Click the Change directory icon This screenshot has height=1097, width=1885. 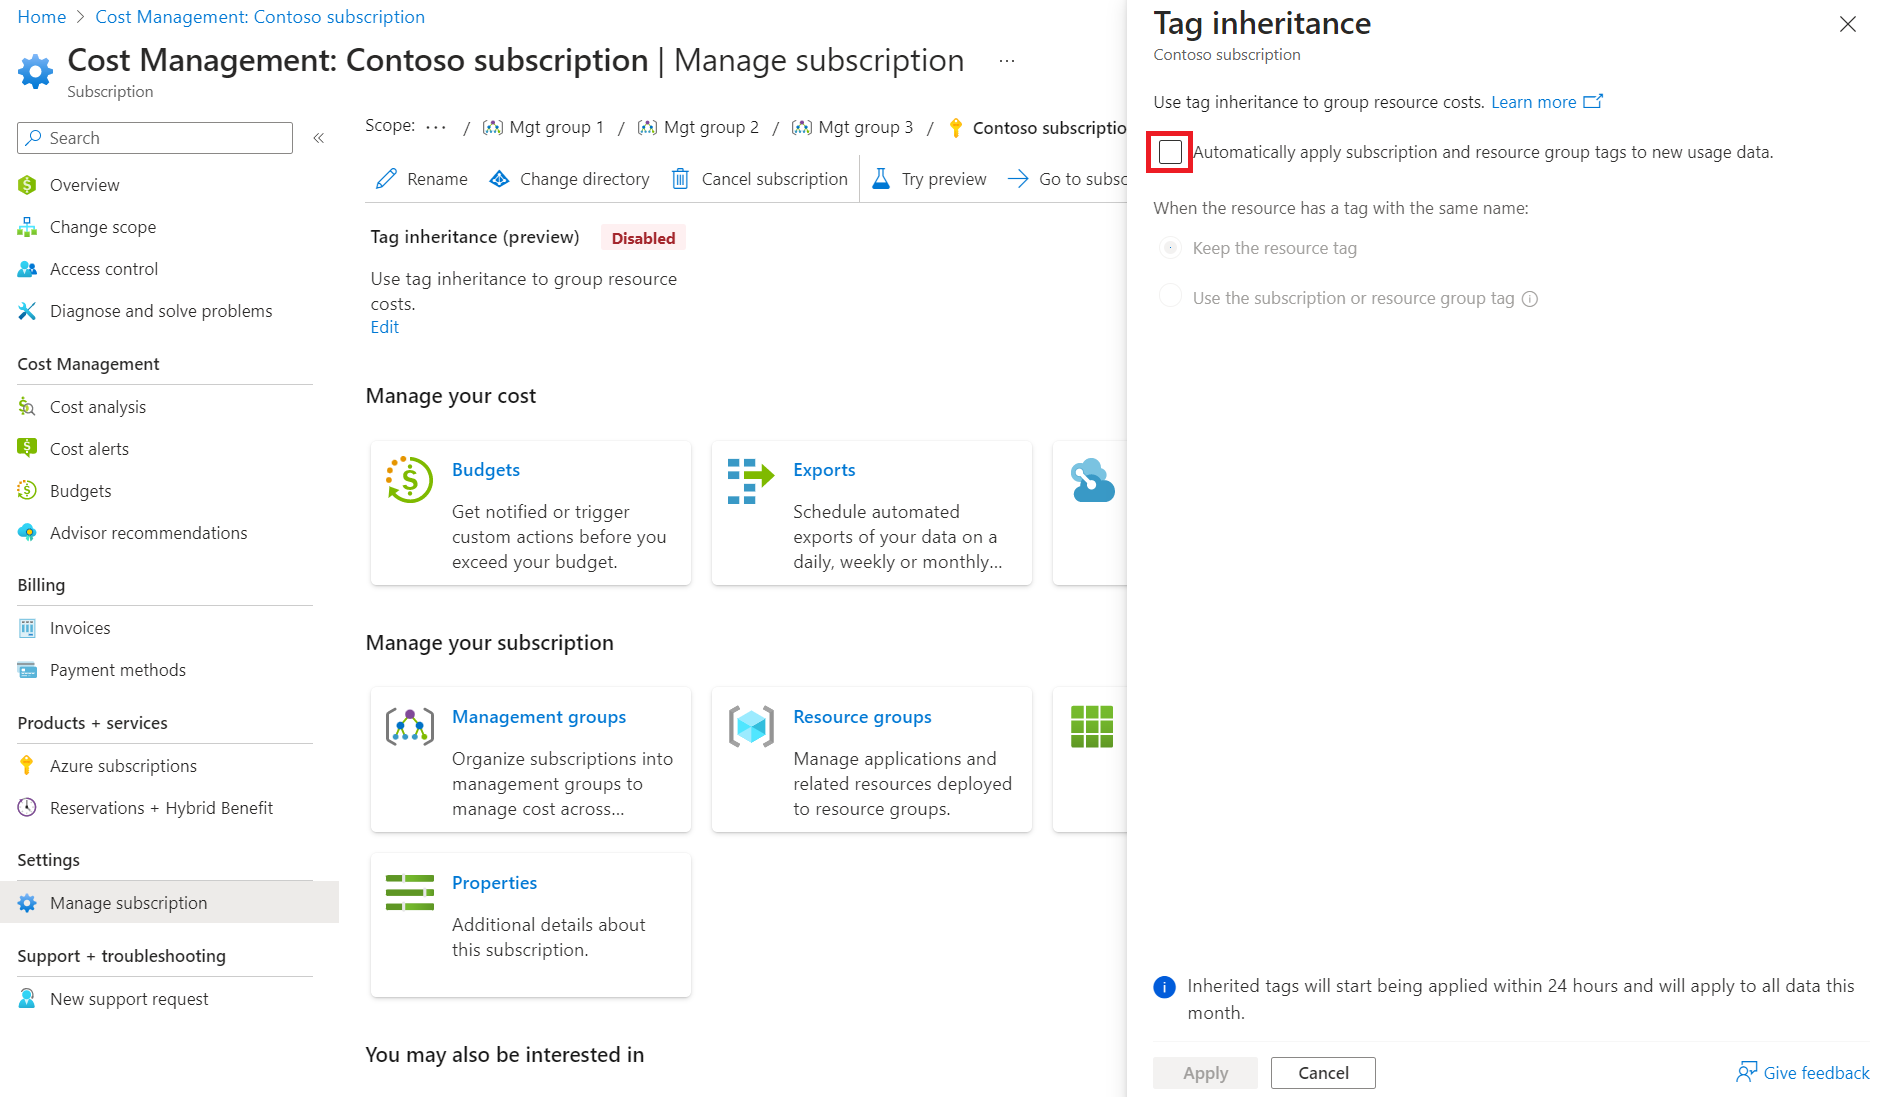(499, 179)
